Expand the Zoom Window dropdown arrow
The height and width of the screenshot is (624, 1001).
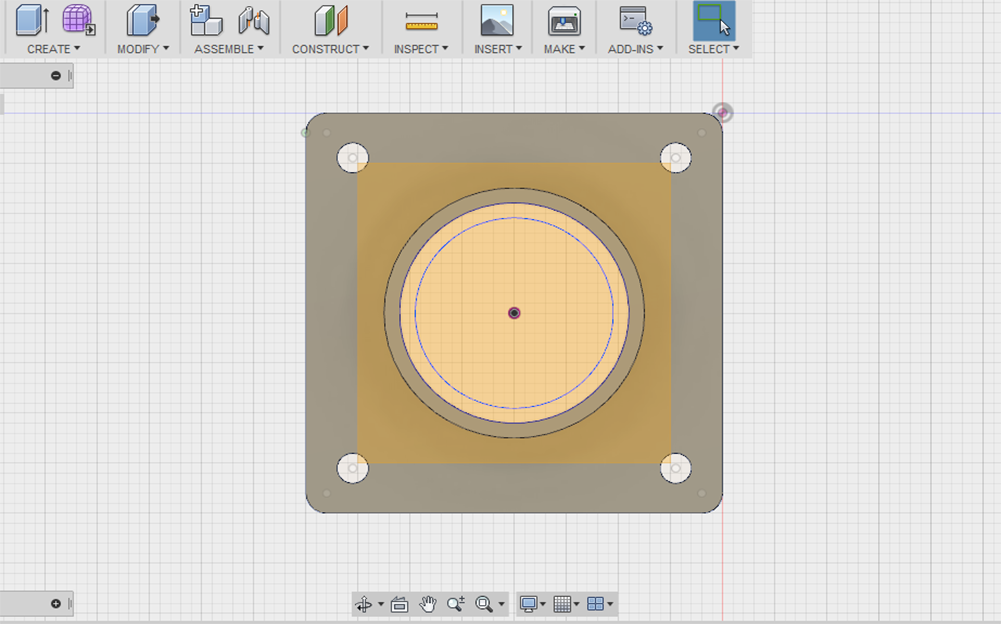tap(501, 604)
